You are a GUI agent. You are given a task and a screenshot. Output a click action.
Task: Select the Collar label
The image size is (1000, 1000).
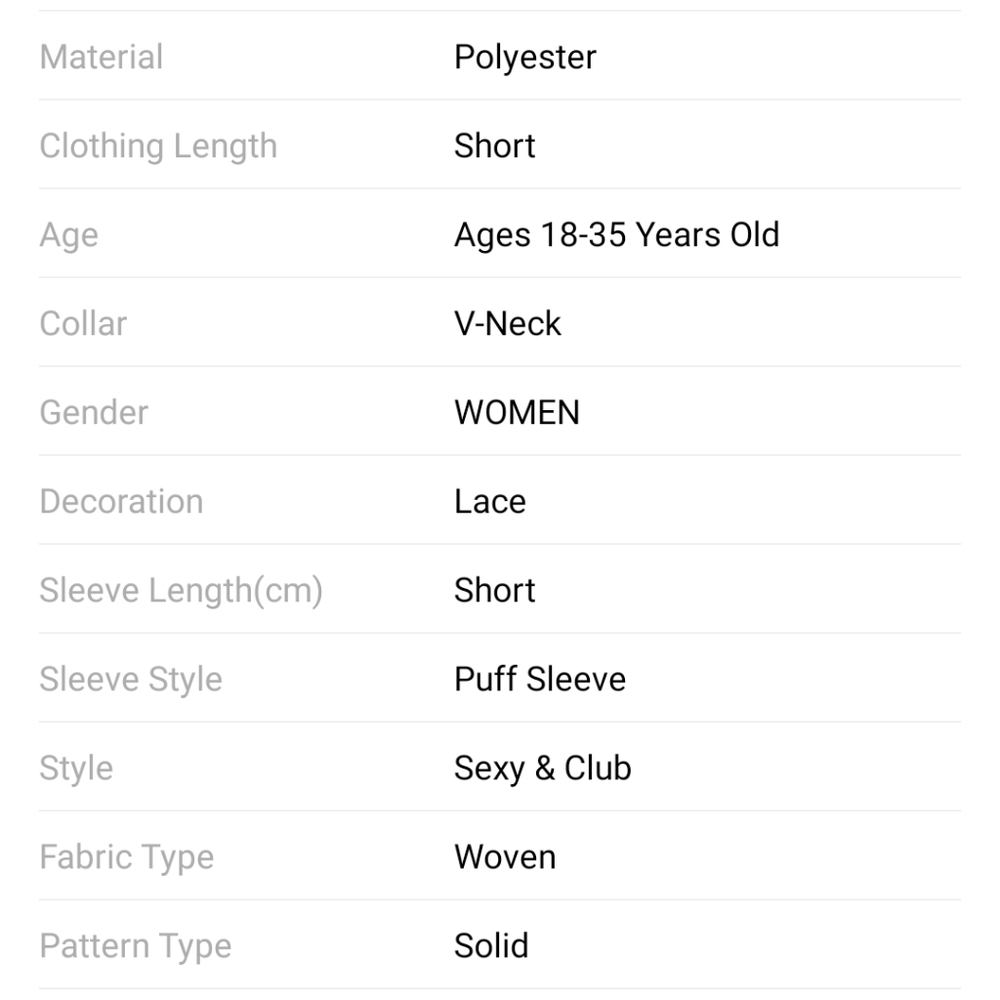tap(83, 323)
